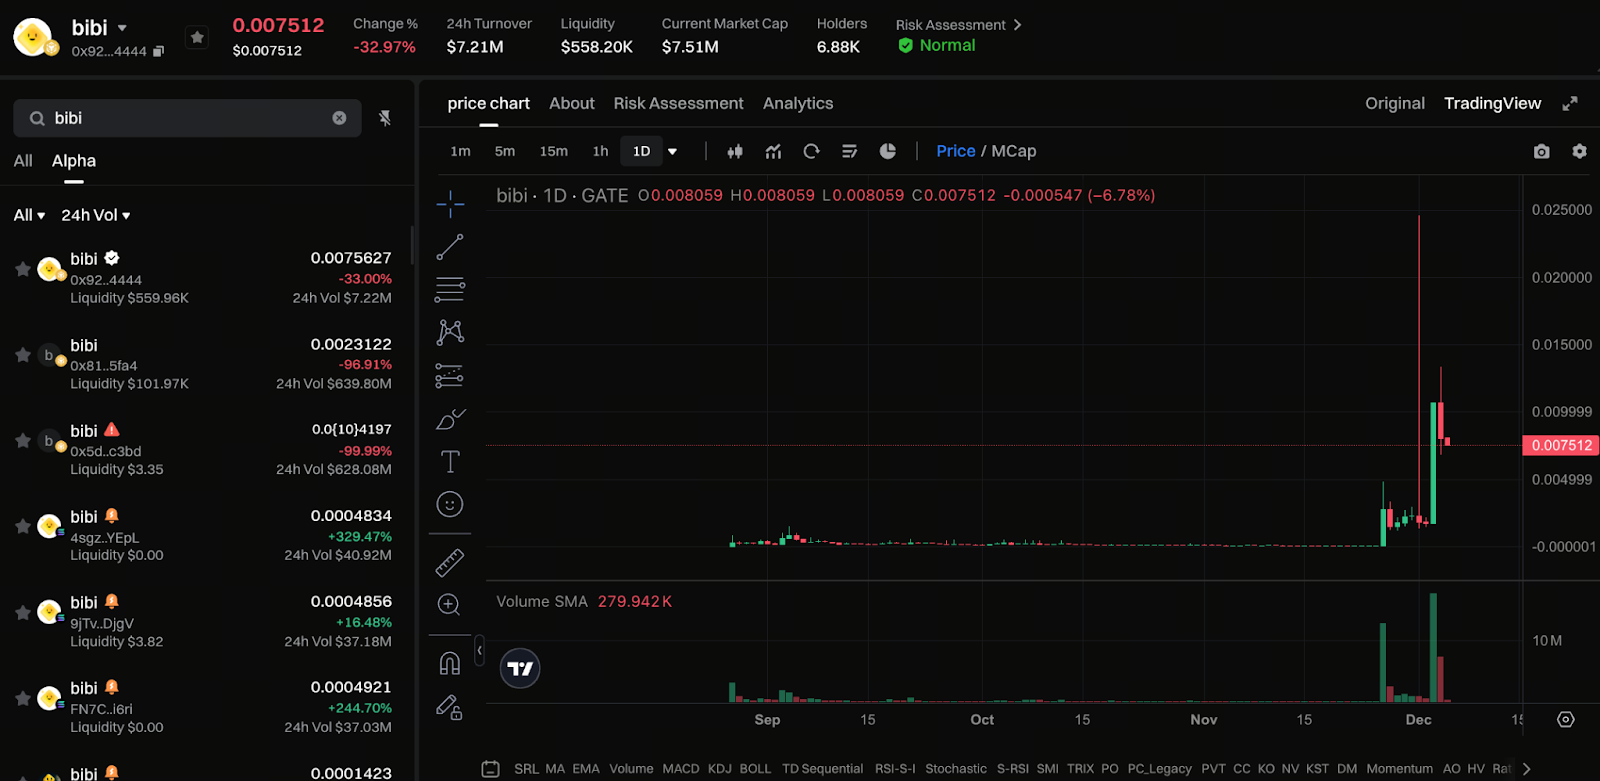Expand the 24h Vol sort dropdown

[x=96, y=215]
